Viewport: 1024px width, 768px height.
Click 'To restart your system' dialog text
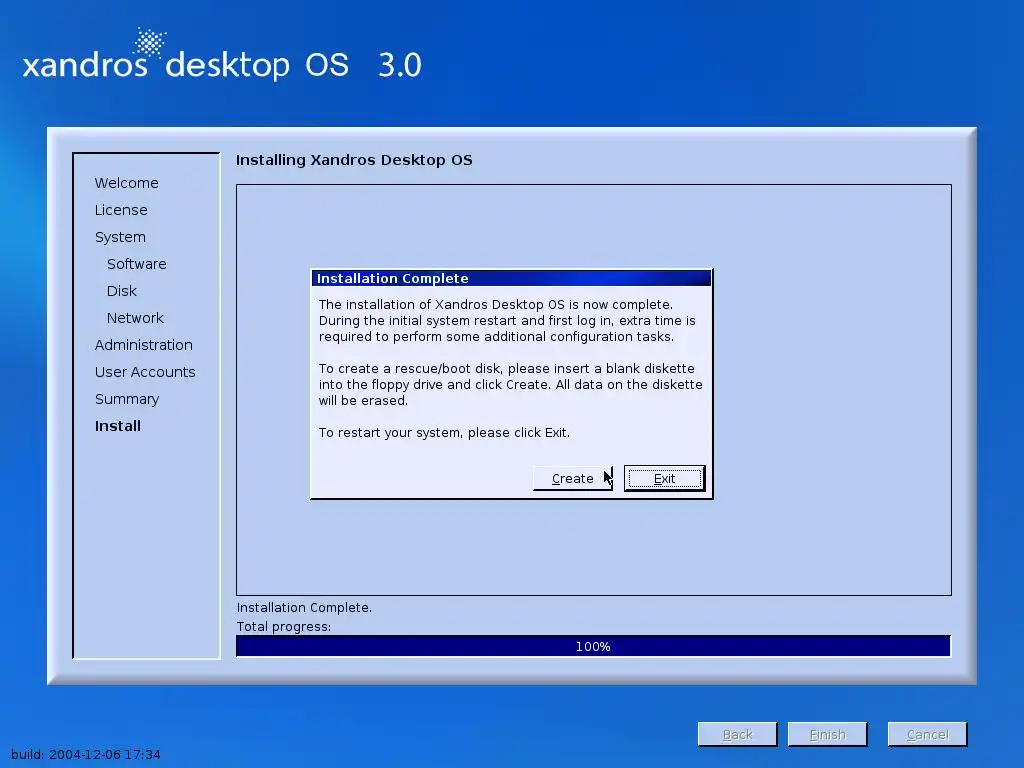coord(444,432)
